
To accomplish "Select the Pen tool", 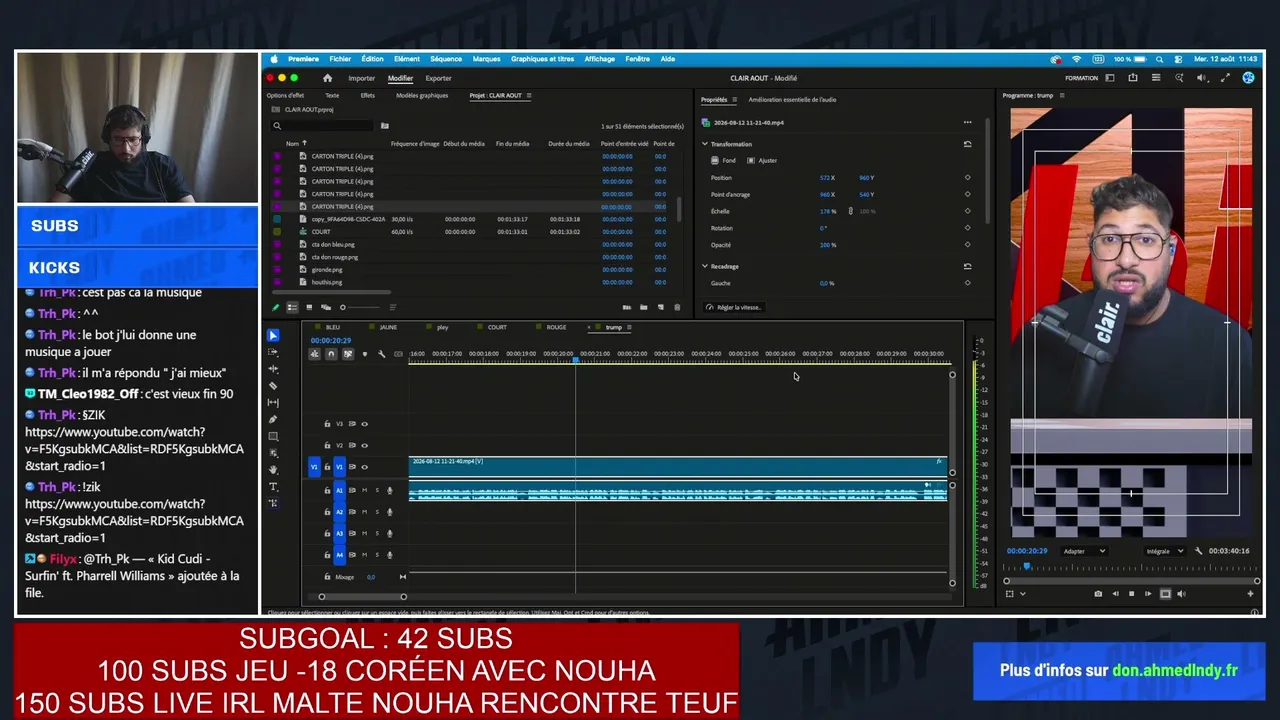I will (273, 420).
